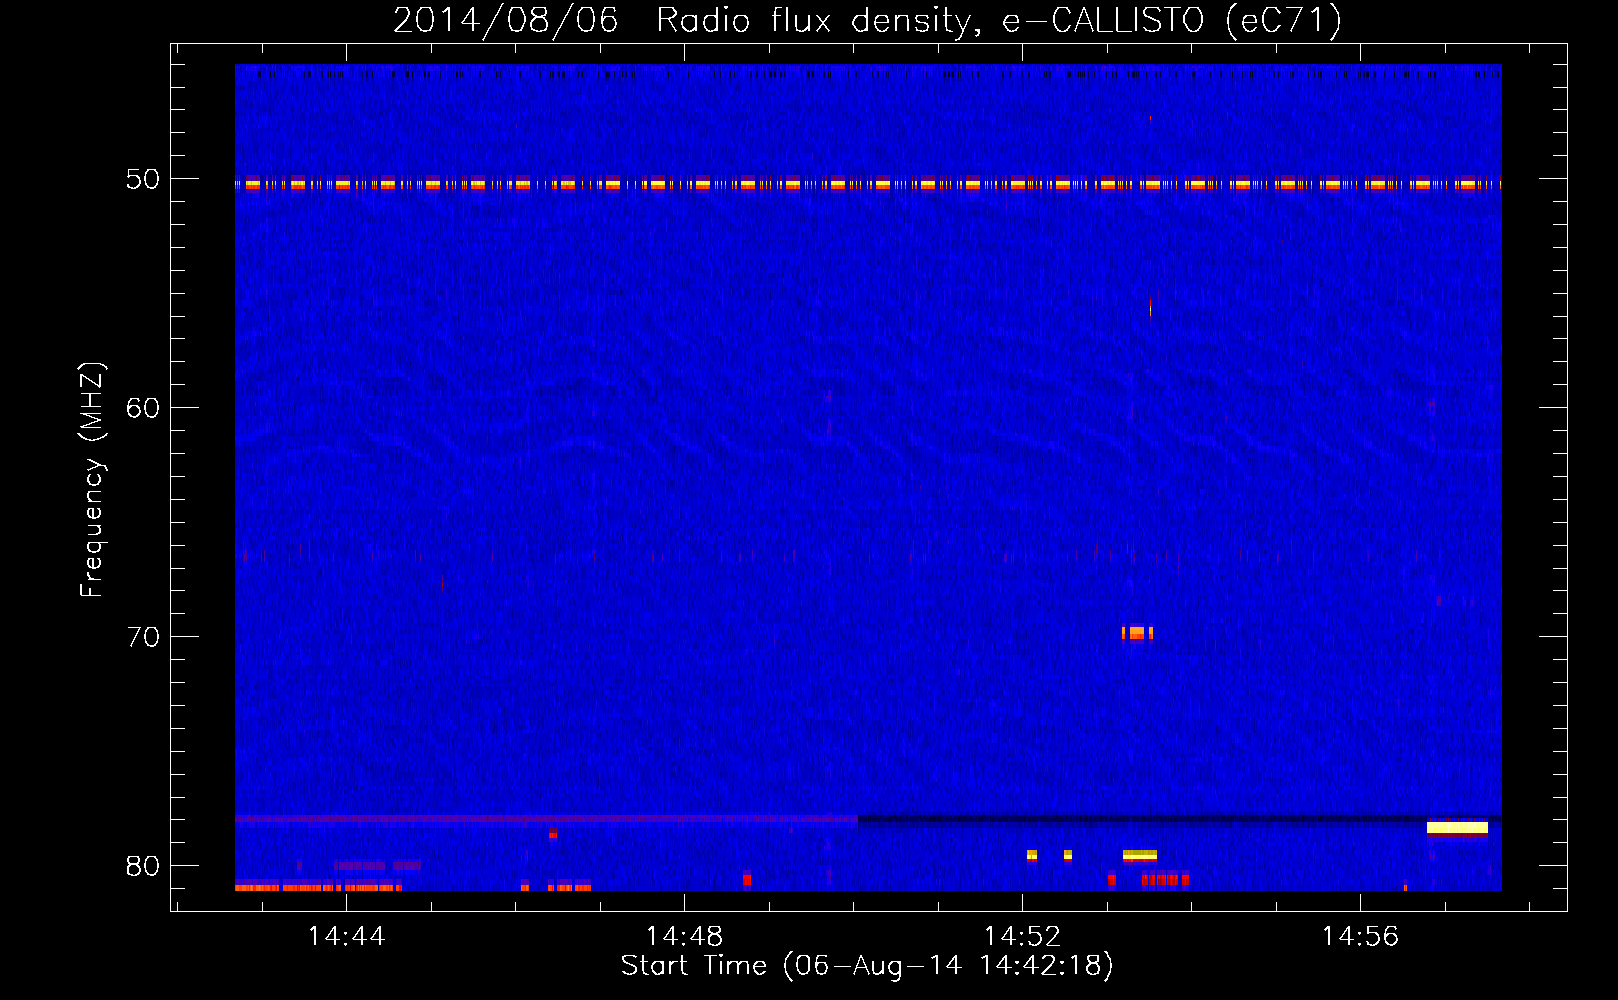This screenshot has height=1000, width=1618.
Task: Click the plot title 'Radio flux density, e-CALLISTO (eC71)'
Action: pos(999,21)
